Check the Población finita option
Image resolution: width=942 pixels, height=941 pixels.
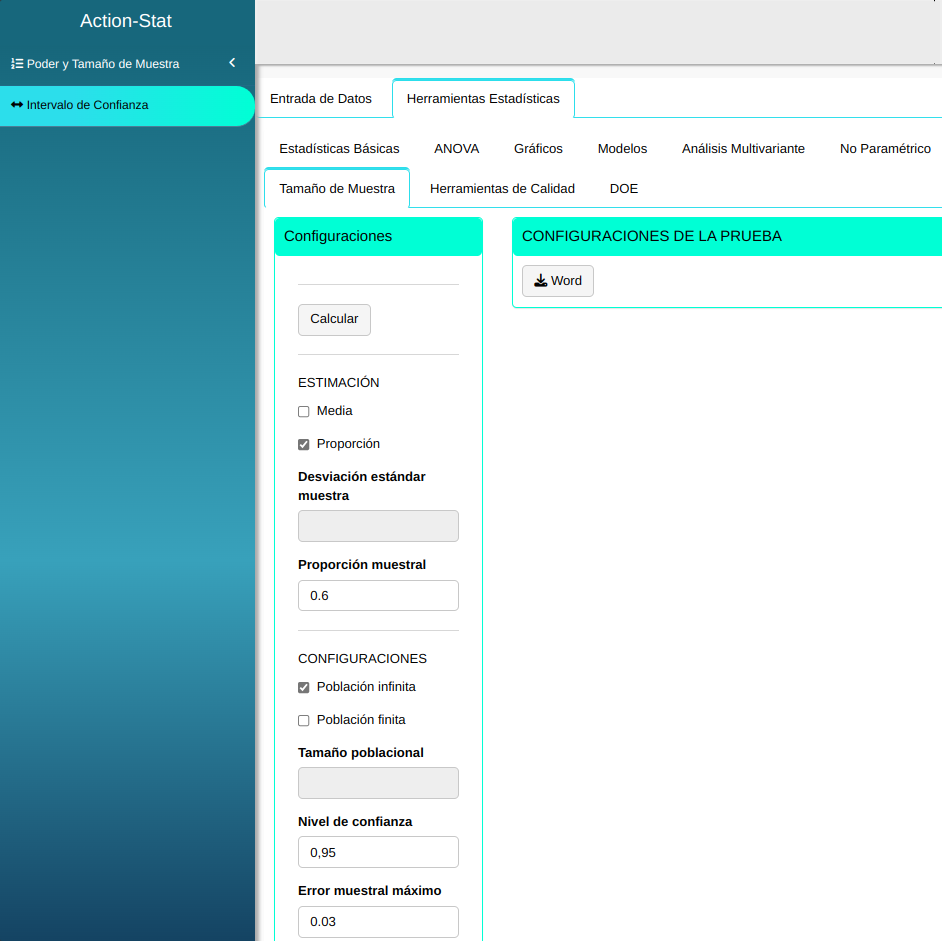[304, 721]
